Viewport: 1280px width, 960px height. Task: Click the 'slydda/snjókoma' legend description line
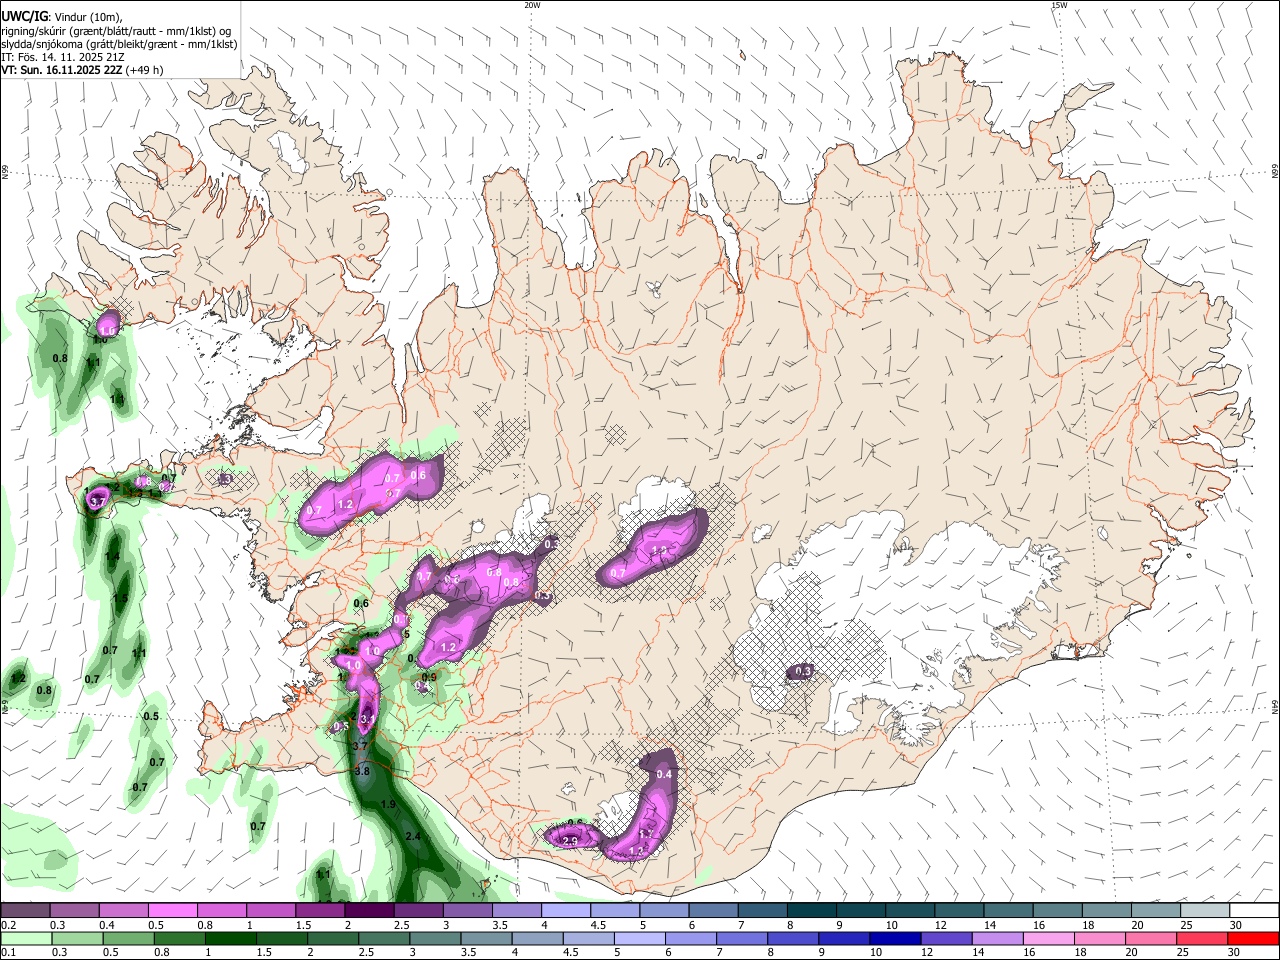coord(119,44)
